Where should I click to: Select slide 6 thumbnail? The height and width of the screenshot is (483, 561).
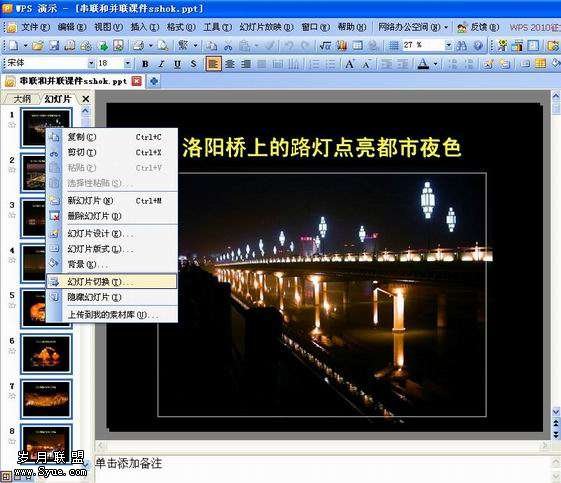46,354
